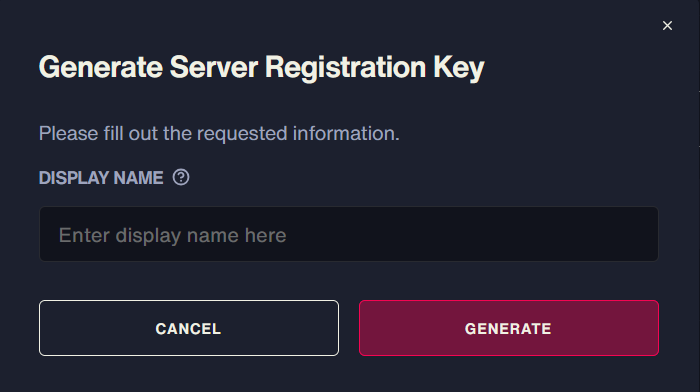Focus the display name input field
Viewport: 700px width, 392px height.
349,234
